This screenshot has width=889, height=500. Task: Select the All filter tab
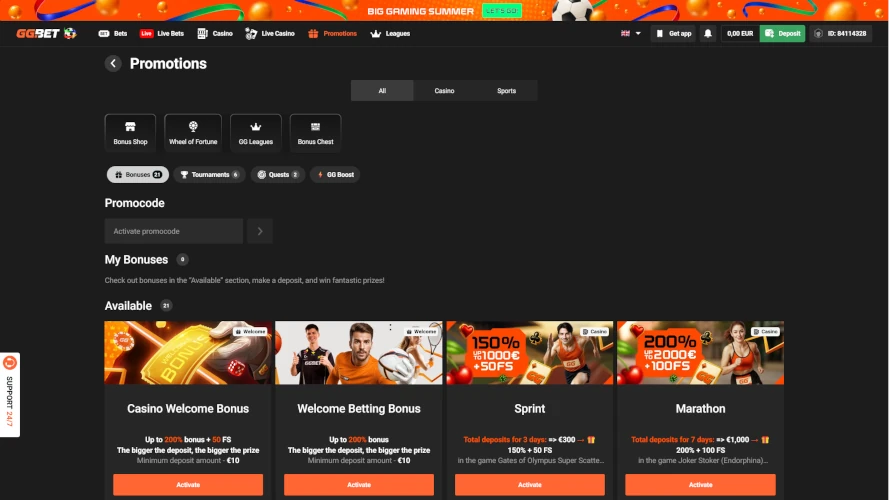click(382, 91)
